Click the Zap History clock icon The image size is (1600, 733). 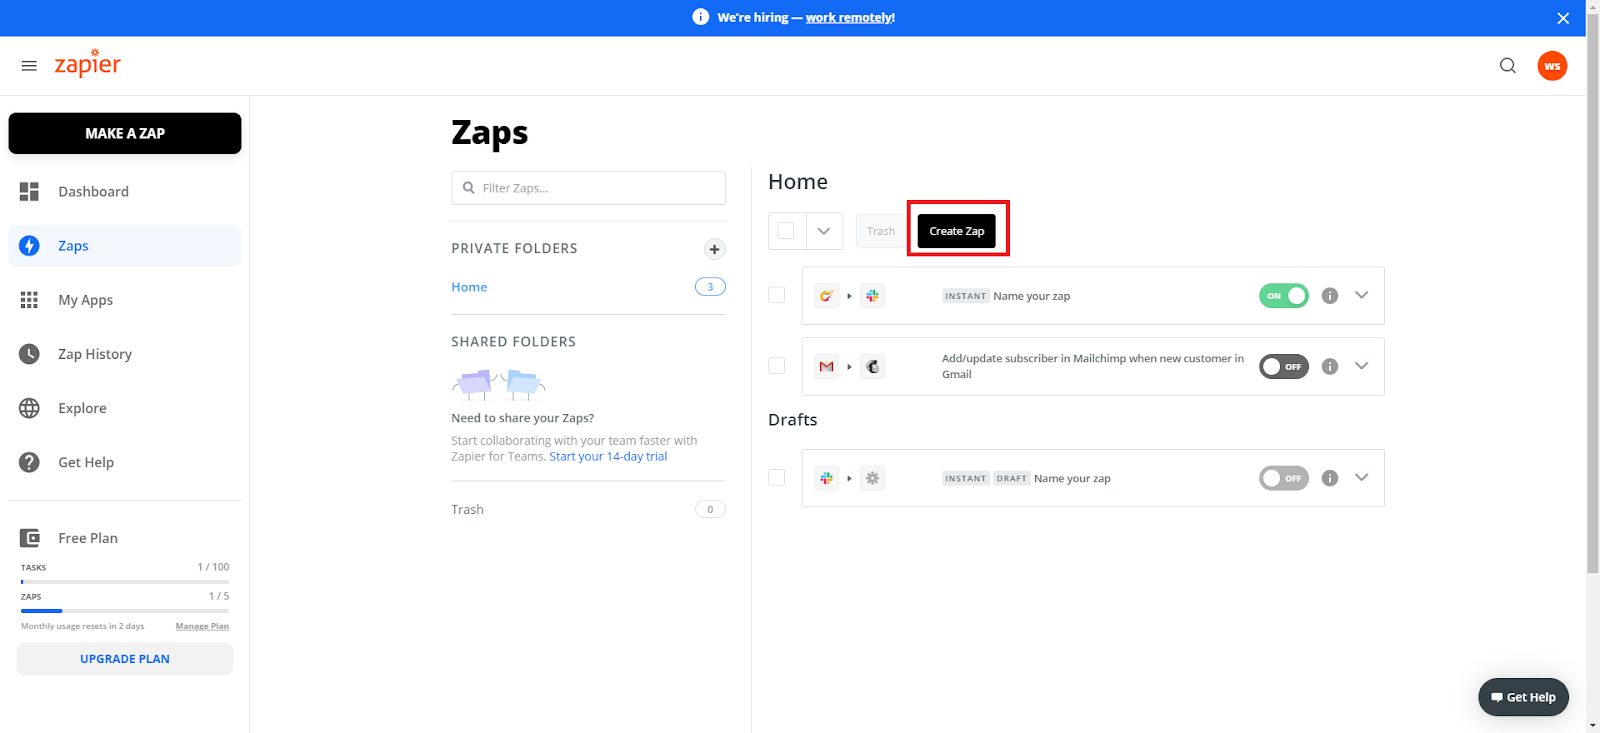coord(29,354)
